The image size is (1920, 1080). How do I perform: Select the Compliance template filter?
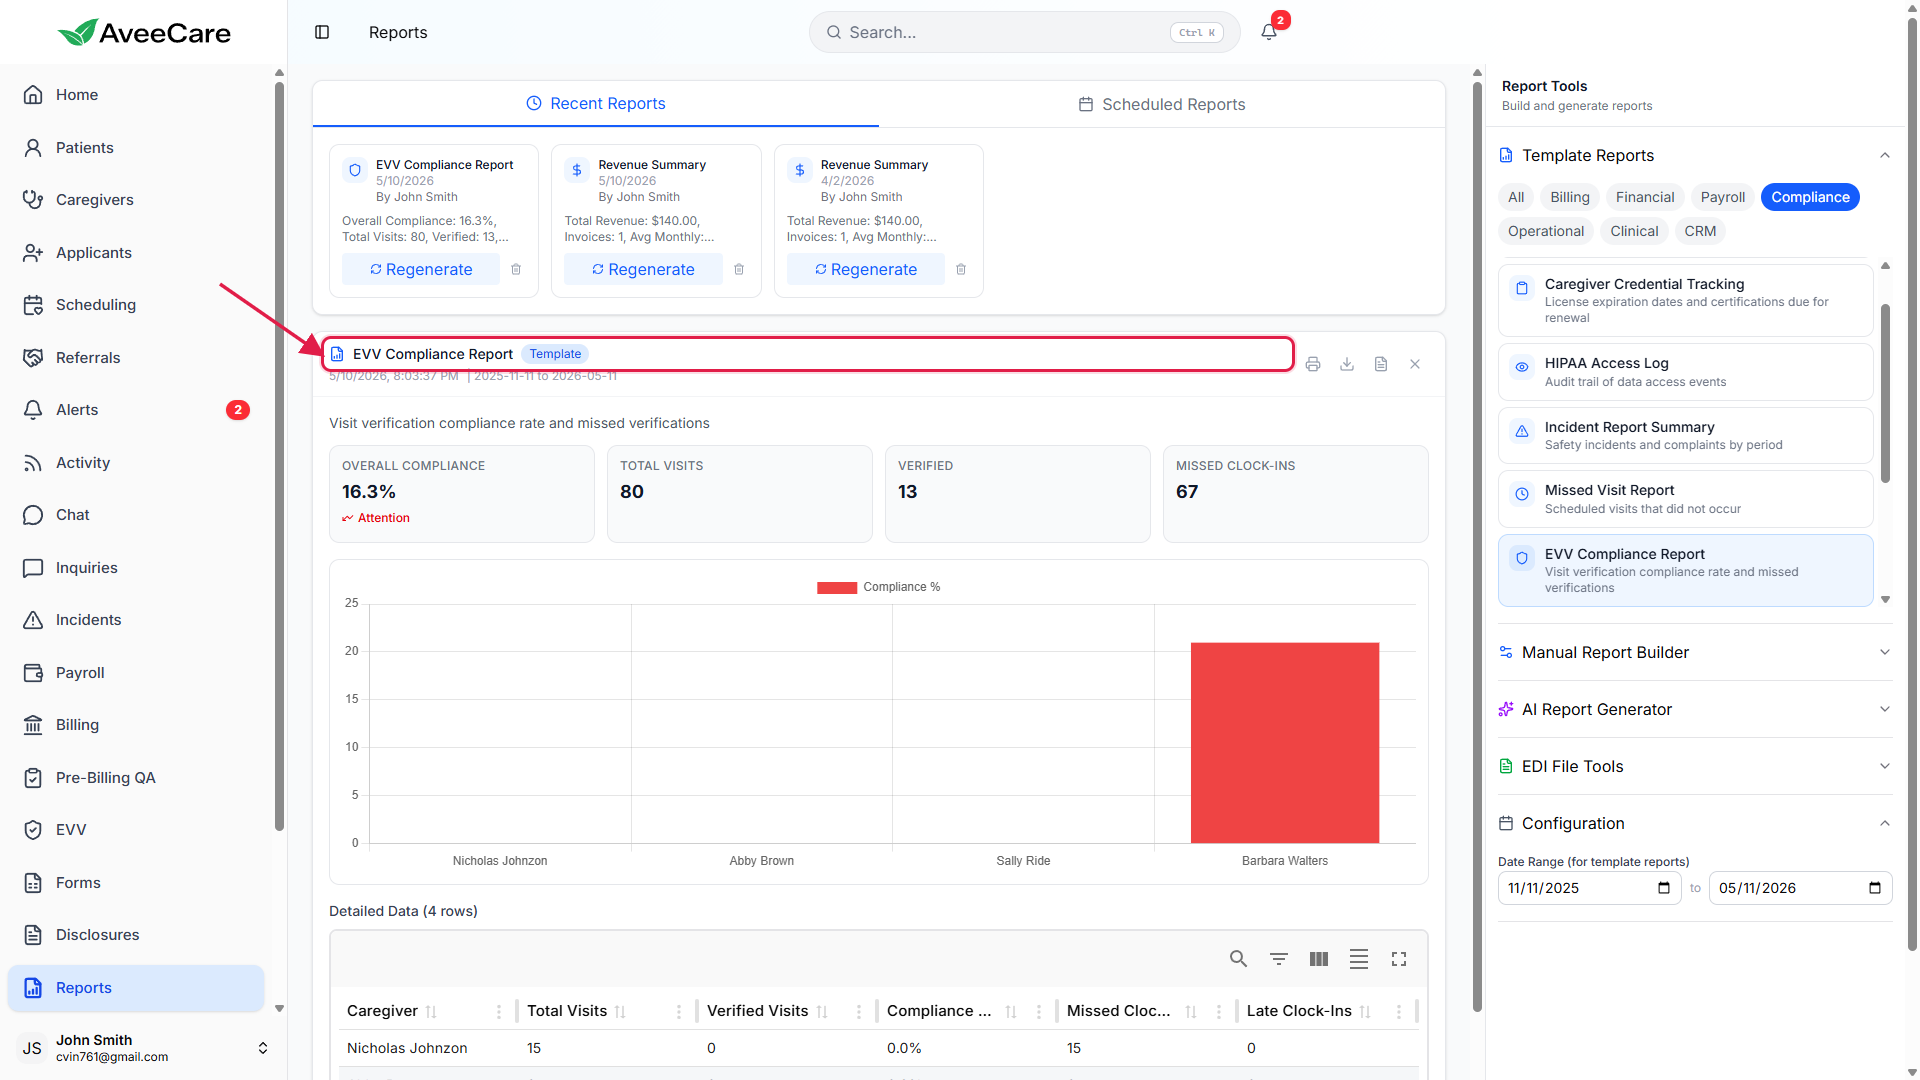1810,197
